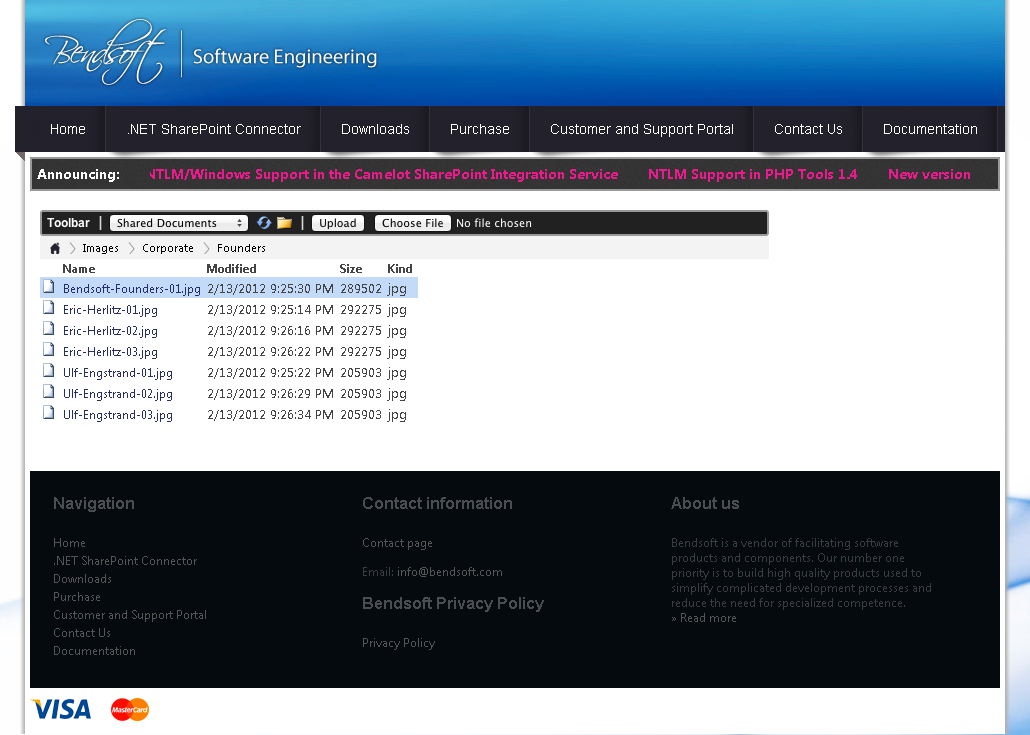Open Ulf-Engstrand-02.jpg file link

(x=118, y=394)
